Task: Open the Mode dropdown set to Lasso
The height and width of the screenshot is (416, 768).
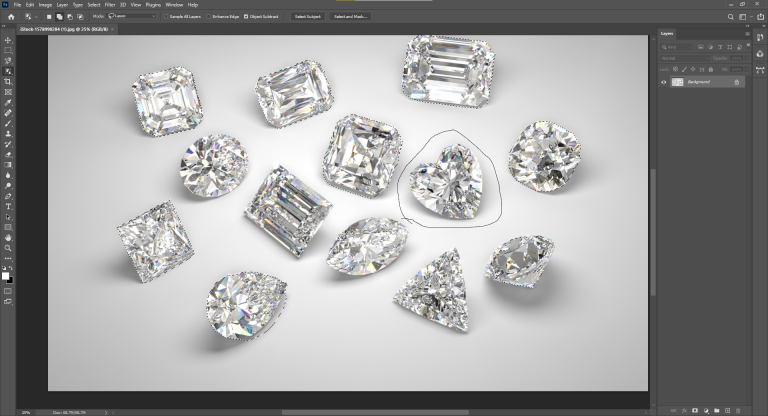Action: 134,17
